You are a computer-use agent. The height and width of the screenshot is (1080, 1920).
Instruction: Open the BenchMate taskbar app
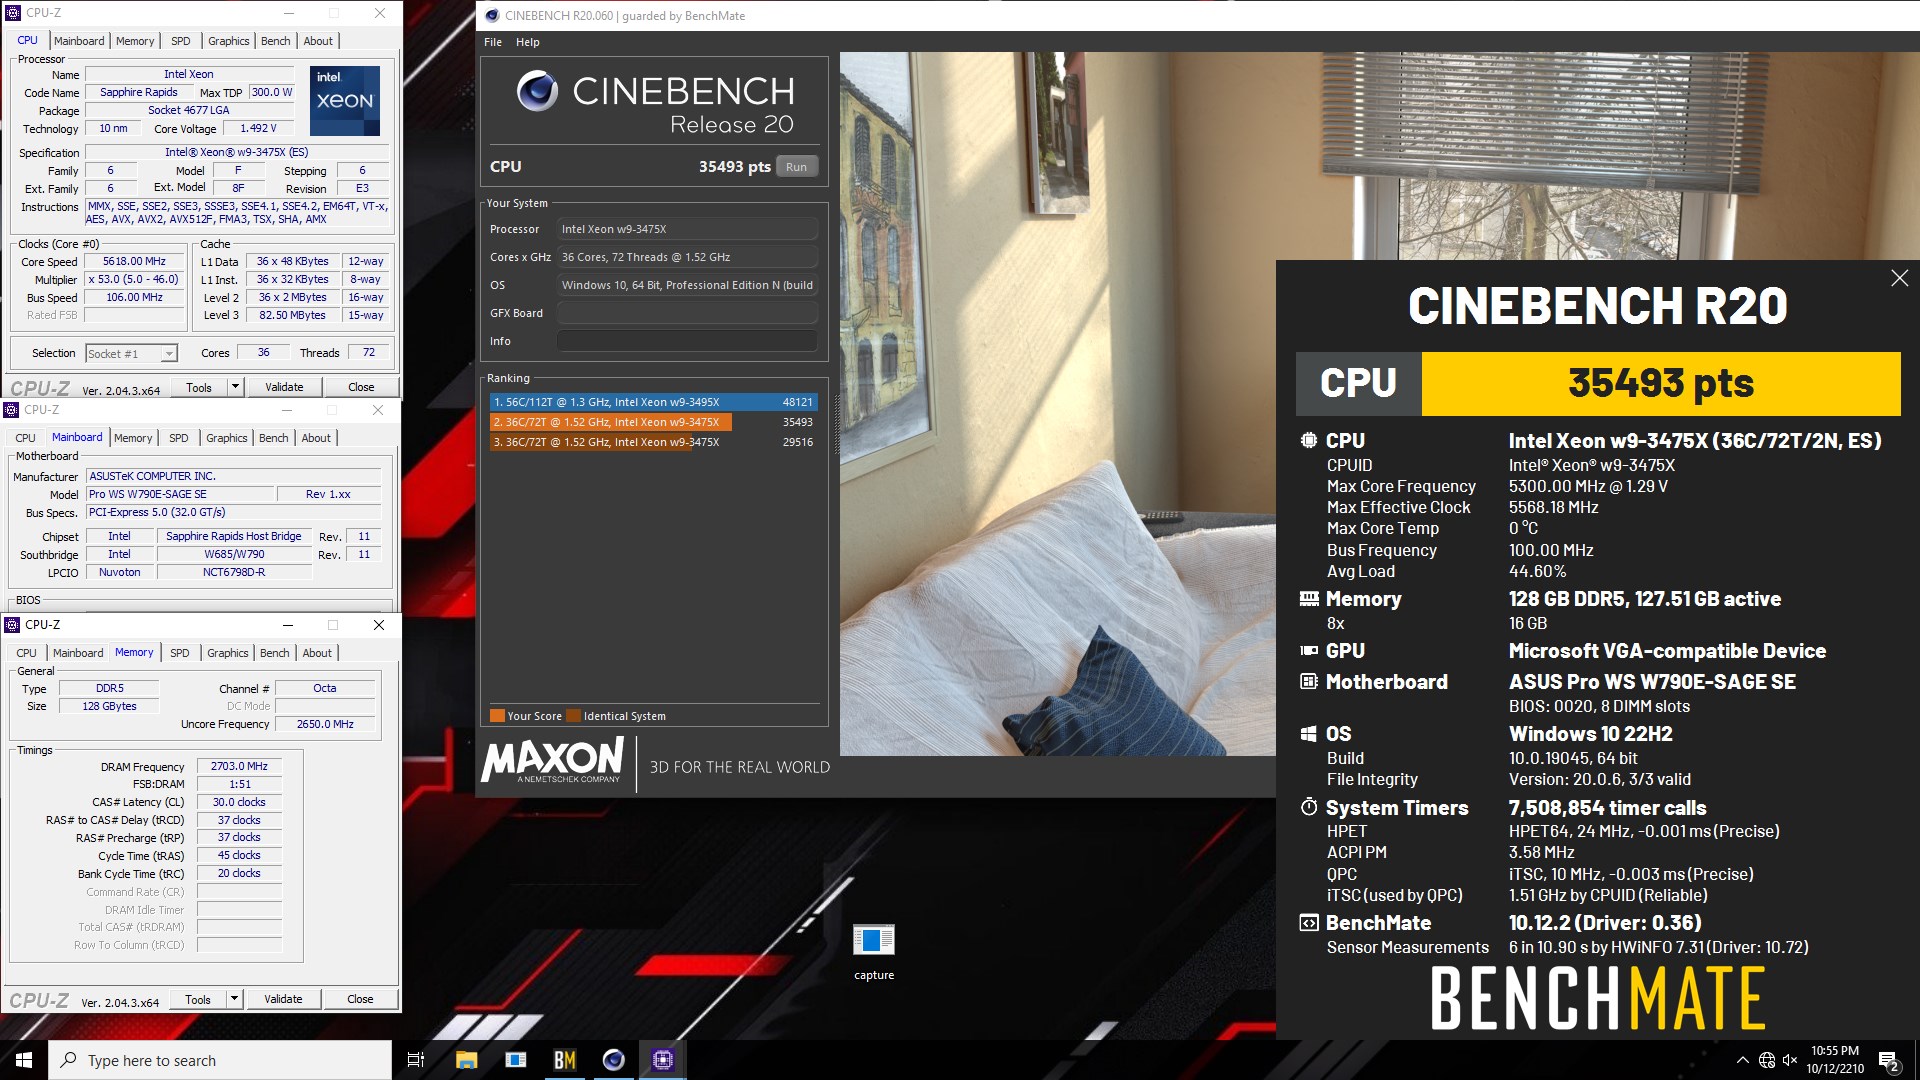[x=564, y=1060]
